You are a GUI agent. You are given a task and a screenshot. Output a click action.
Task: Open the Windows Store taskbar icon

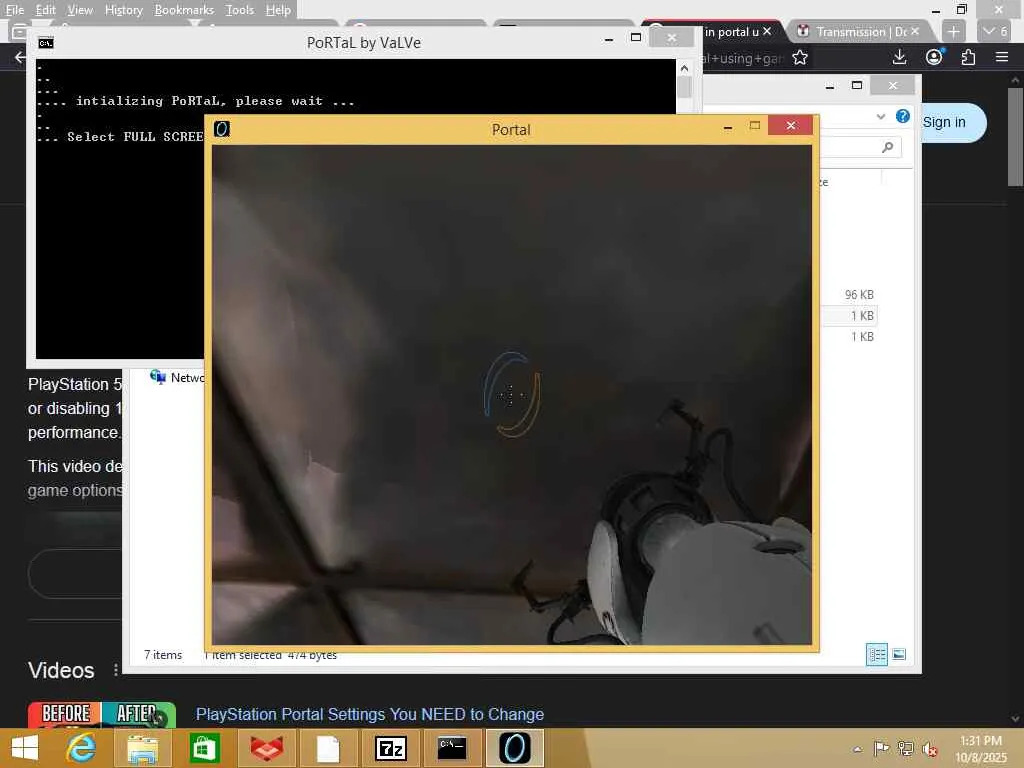coord(204,748)
